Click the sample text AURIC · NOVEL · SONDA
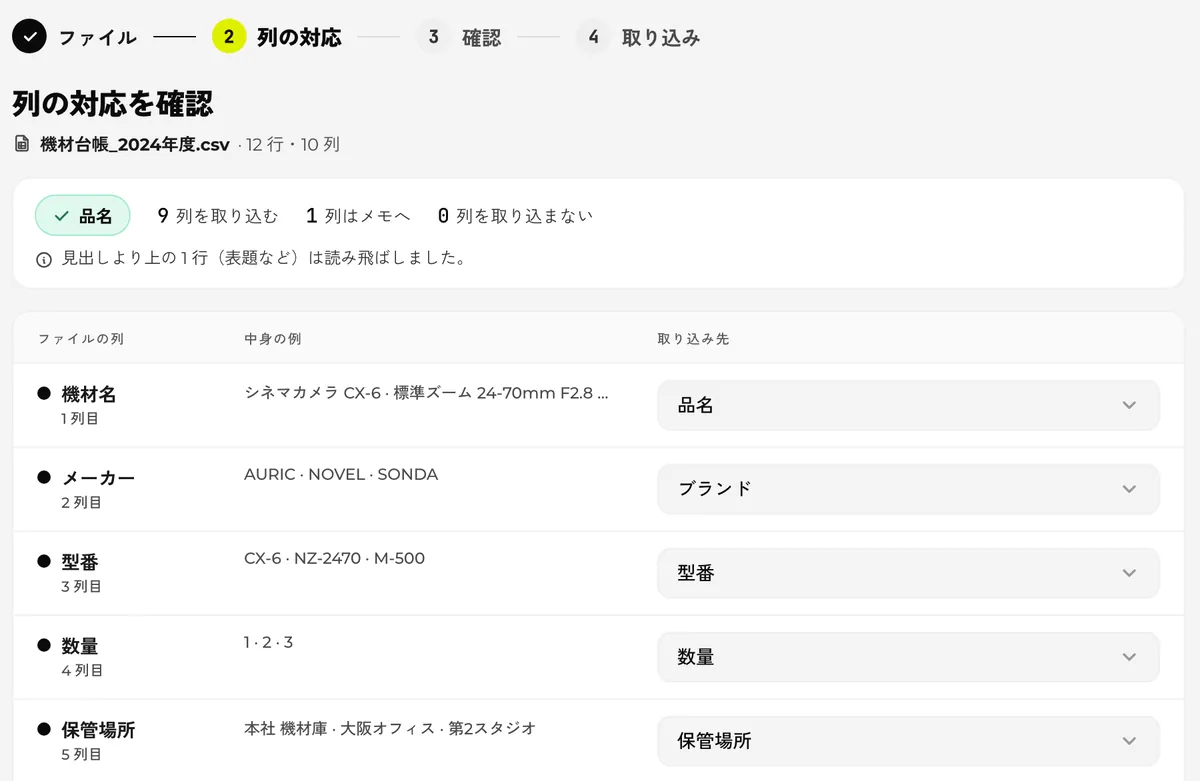Screen dimensions: 1200x781 coord(341,474)
